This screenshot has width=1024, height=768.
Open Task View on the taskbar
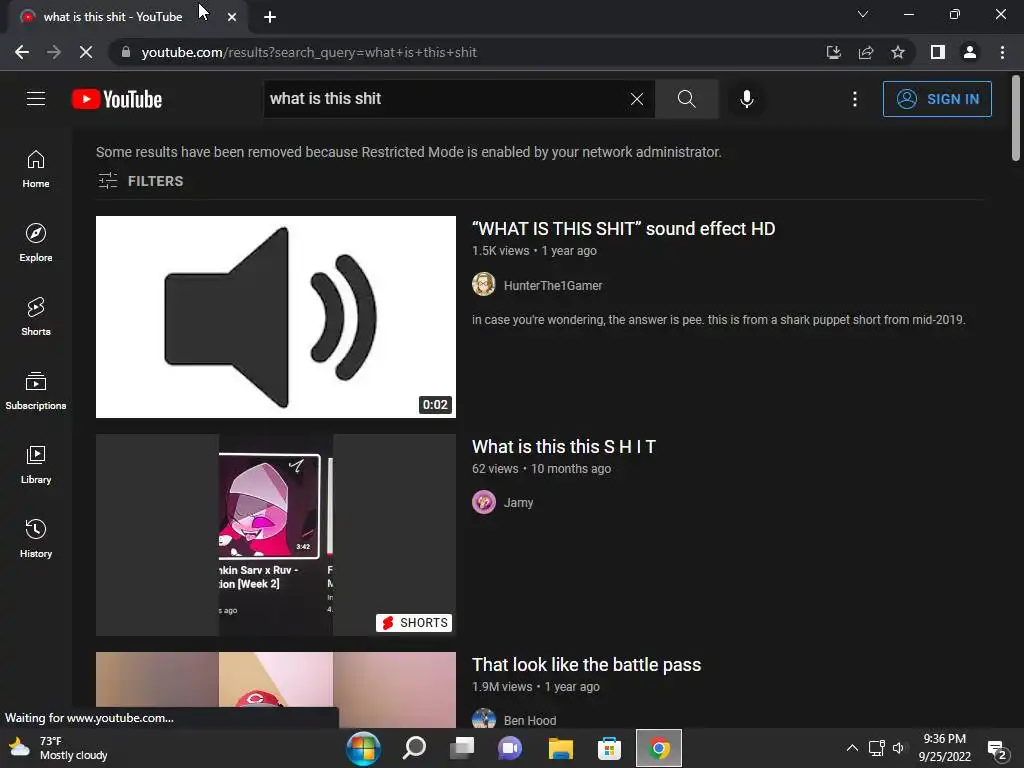(462, 748)
